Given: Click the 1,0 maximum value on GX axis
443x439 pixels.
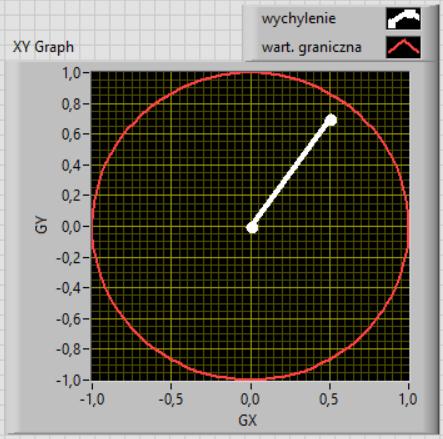Looking at the screenshot, I should (408, 399).
